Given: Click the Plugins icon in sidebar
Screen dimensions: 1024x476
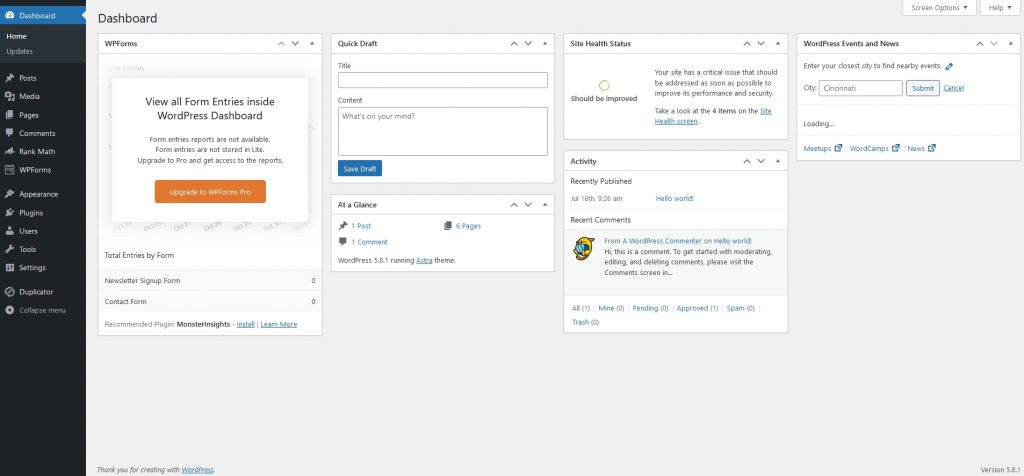Looking at the screenshot, I should coord(10,213).
